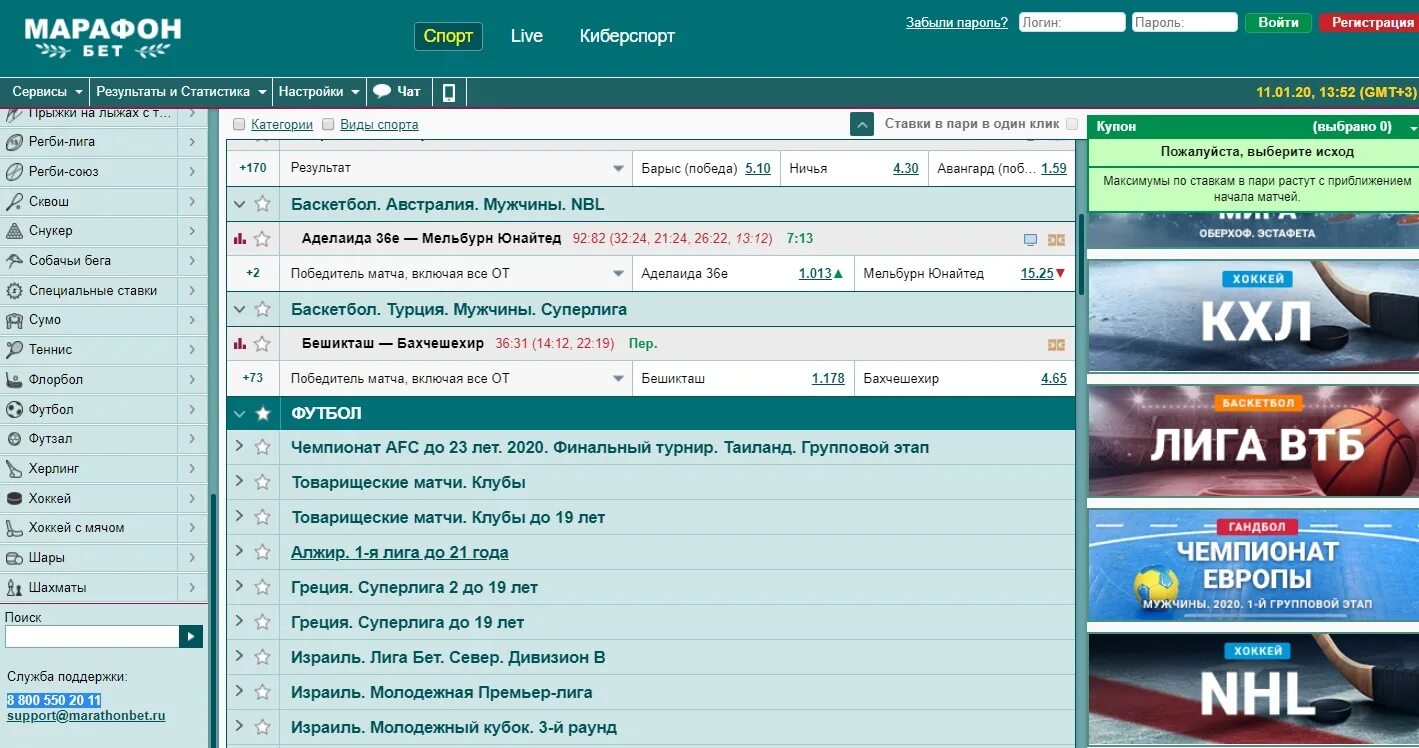Screen dimensions: 1419x748
Task: Open statistics icon for Аделаида 36е match
Action: 239,239
